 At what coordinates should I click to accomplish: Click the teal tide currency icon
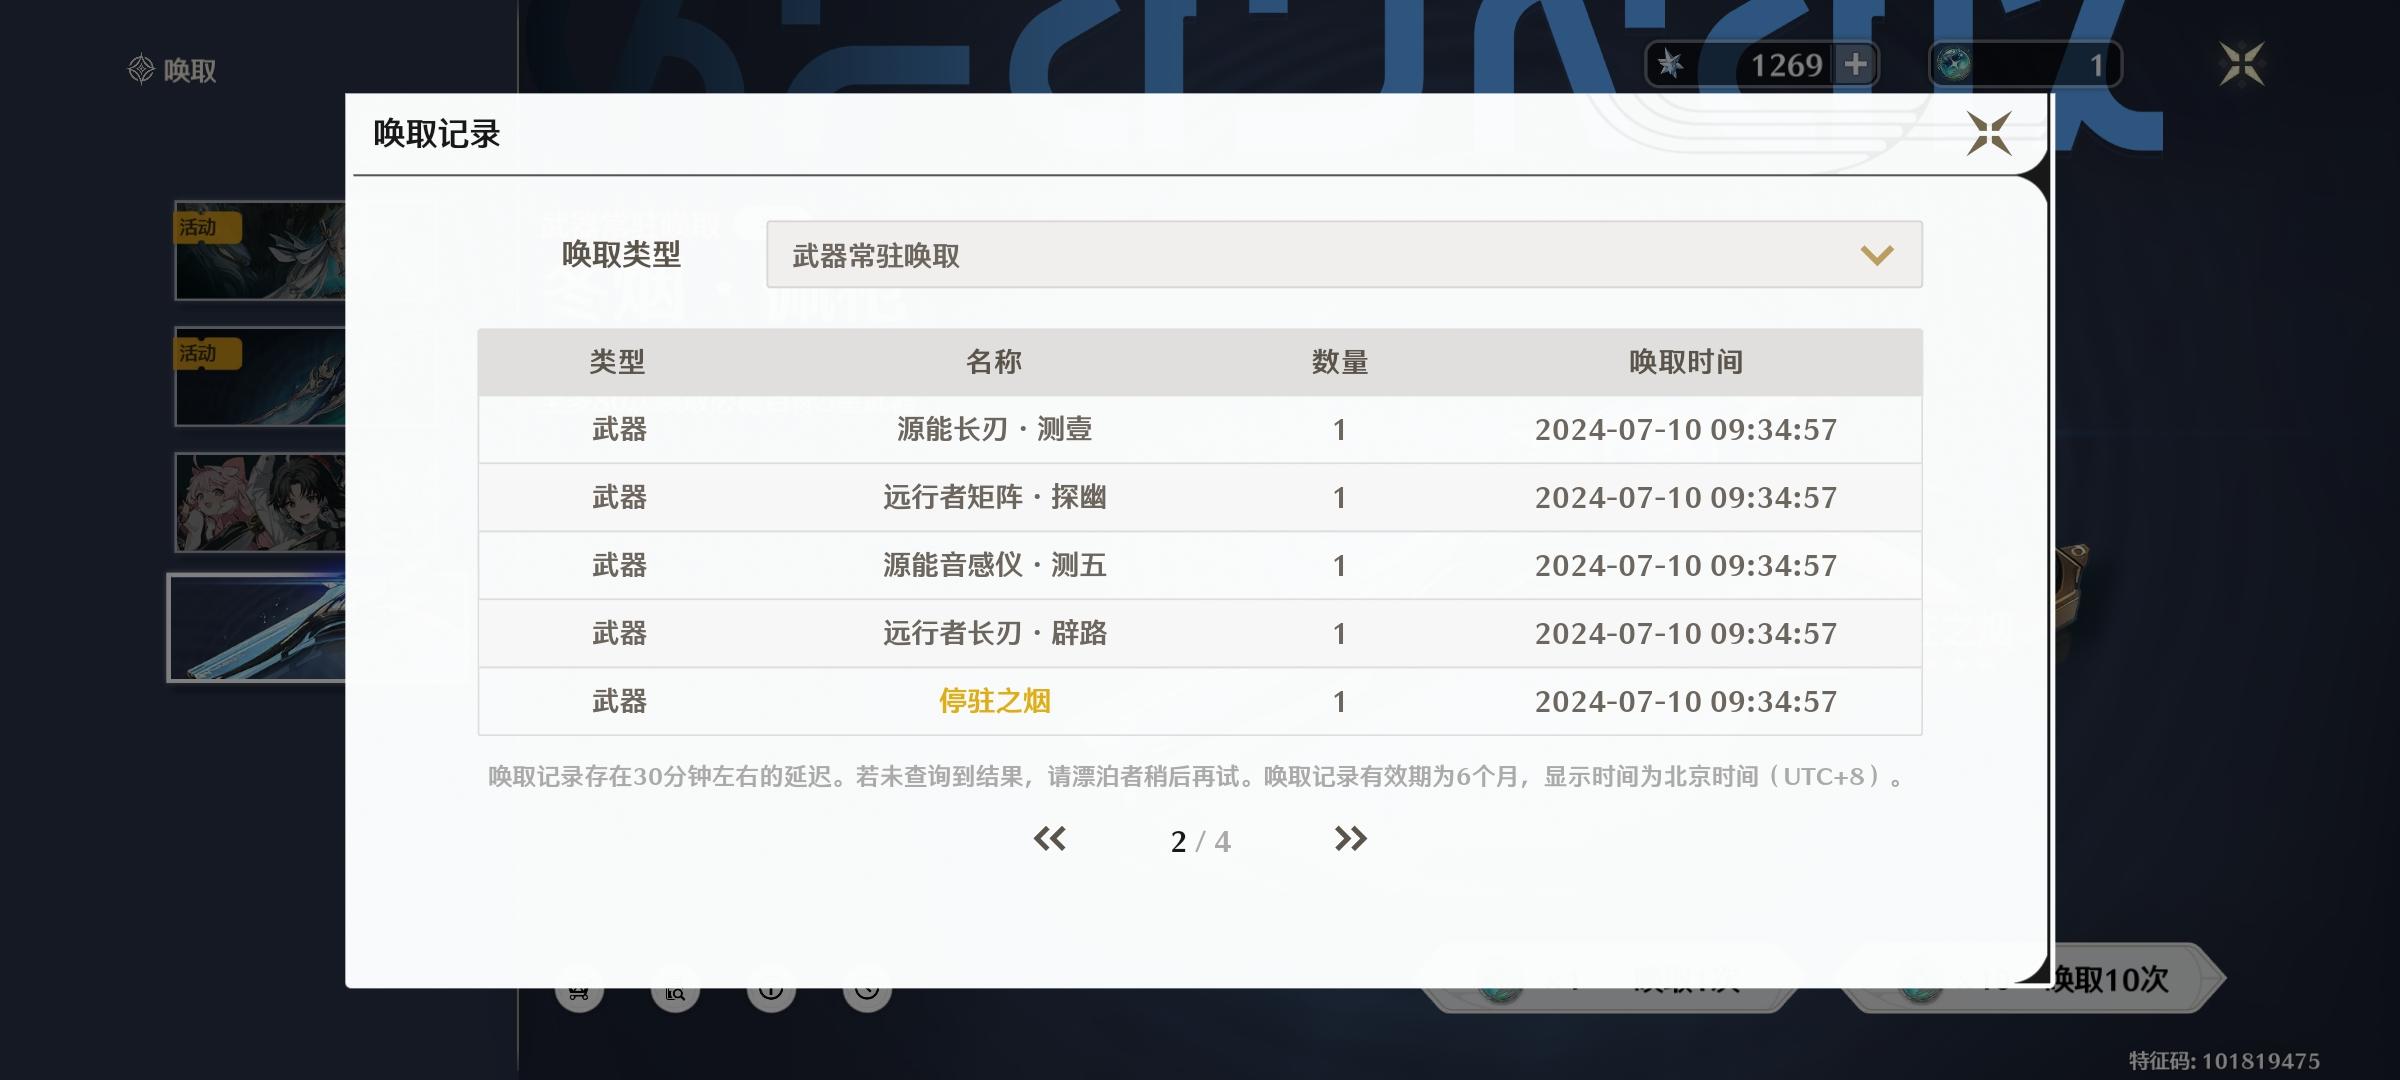1953,65
